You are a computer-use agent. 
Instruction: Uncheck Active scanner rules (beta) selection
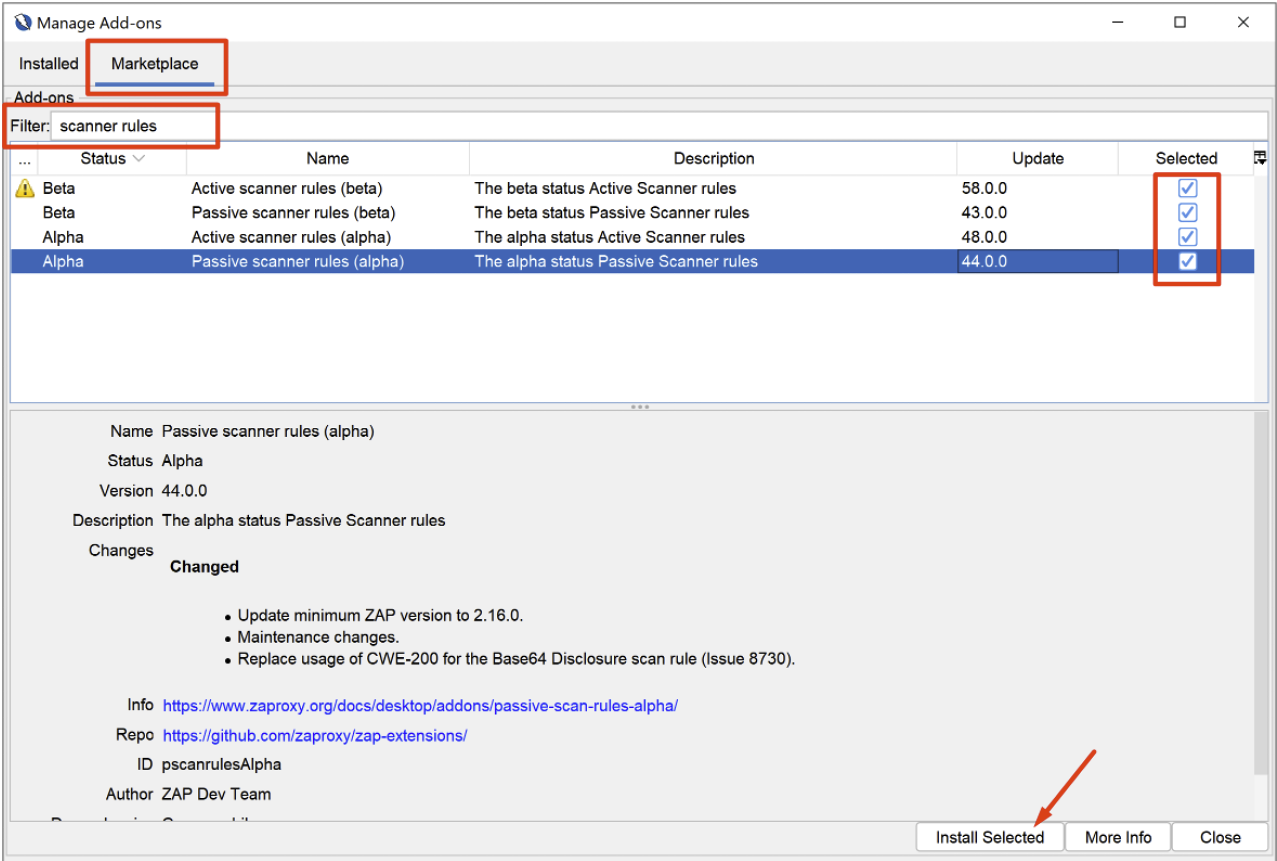tap(1187, 187)
